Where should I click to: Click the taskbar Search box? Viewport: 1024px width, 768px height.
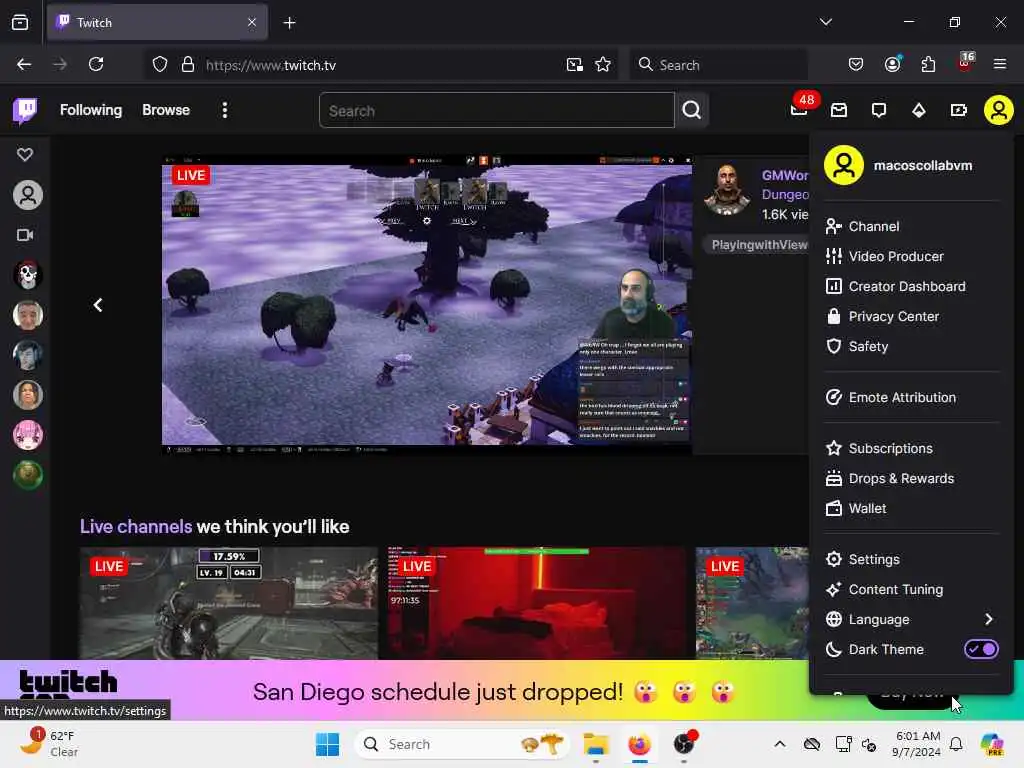pyautogui.click(x=462, y=744)
